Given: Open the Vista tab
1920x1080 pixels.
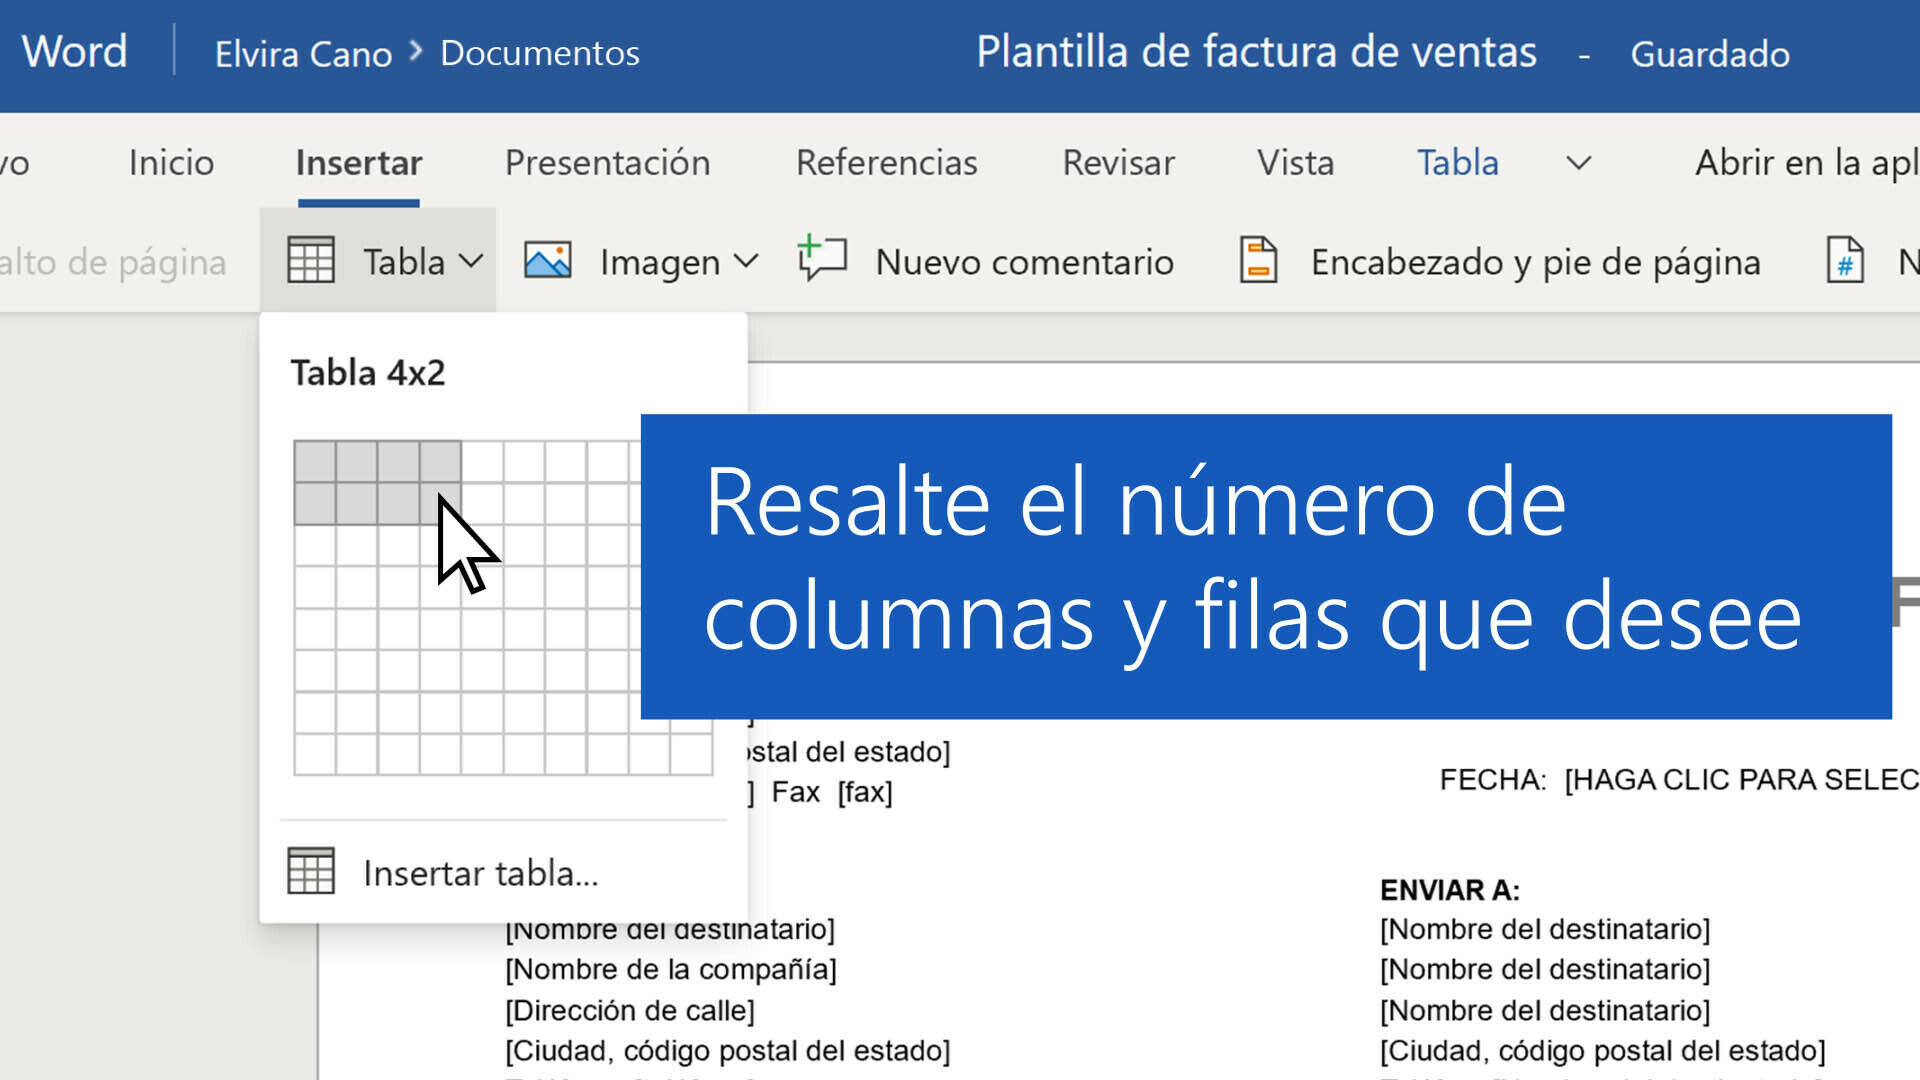Looking at the screenshot, I should click(1295, 163).
